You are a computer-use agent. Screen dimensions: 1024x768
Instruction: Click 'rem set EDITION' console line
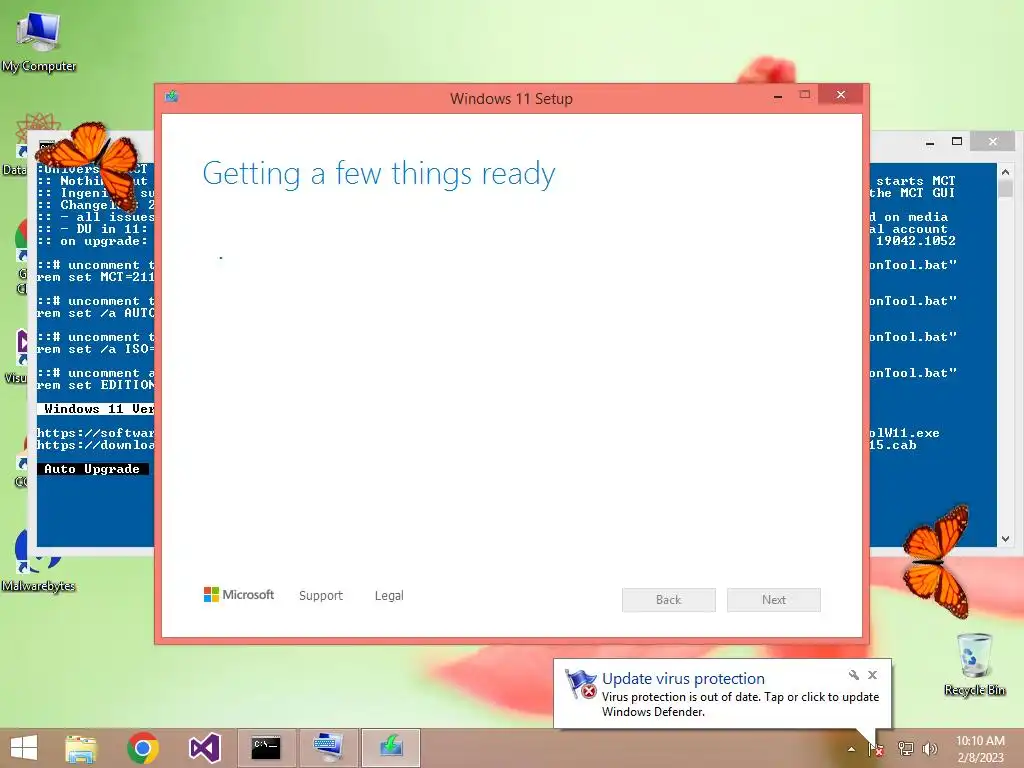pyautogui.click(x=95, y=385)
